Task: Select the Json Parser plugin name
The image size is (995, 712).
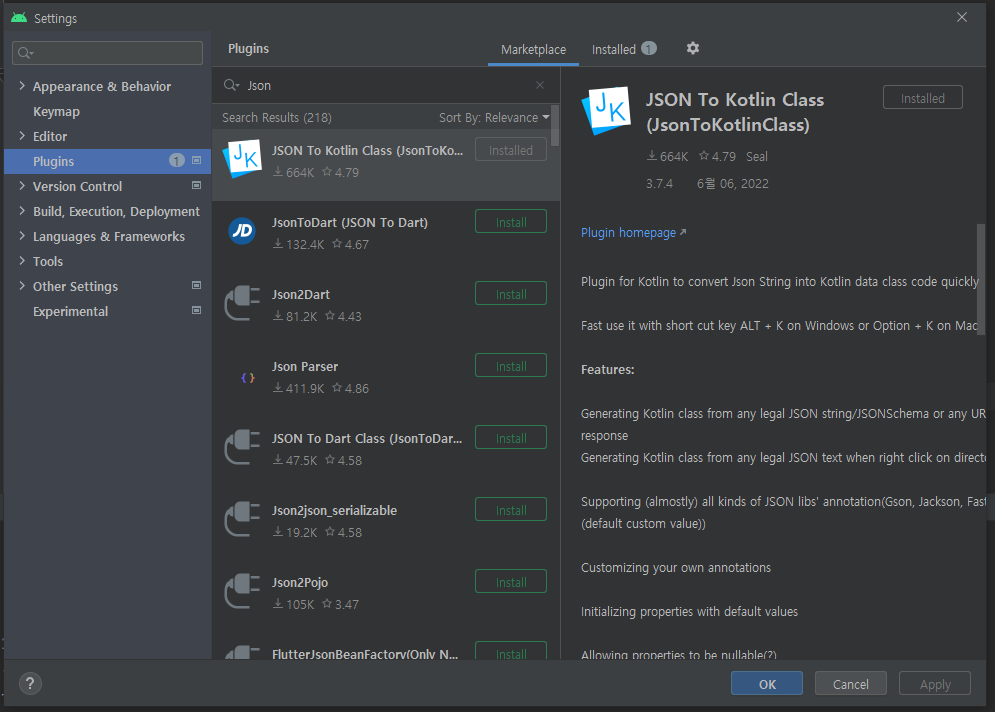Action: pyautogui.click(x=305, y=366)
